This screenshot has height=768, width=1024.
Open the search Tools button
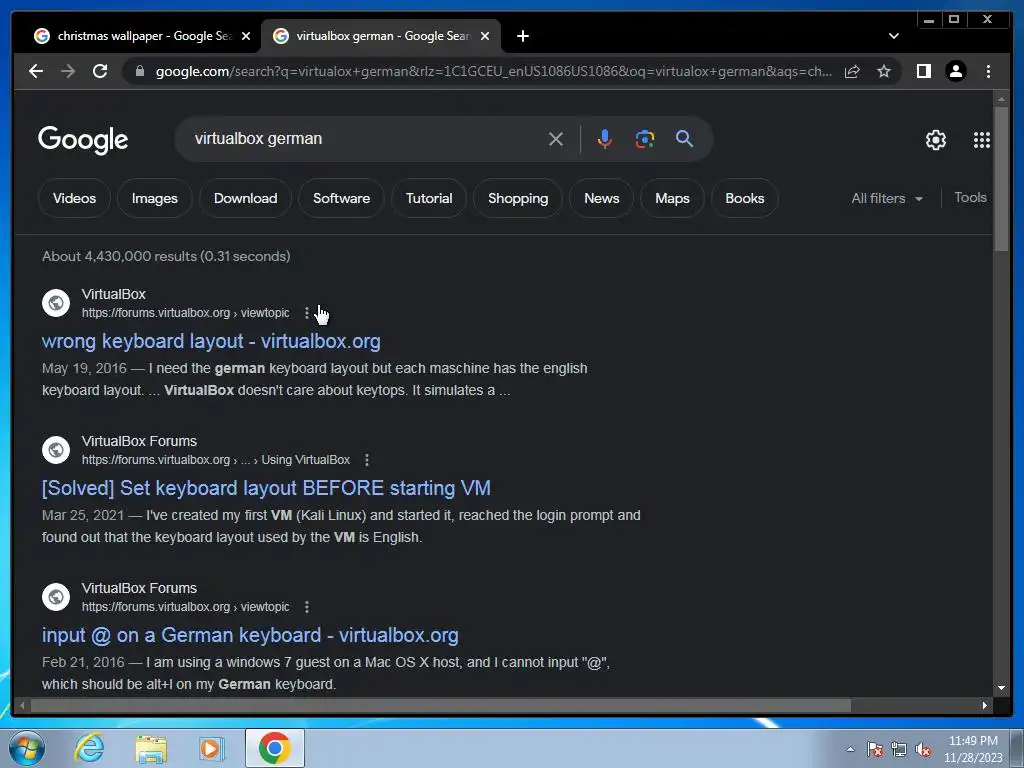tap(970, 197)
